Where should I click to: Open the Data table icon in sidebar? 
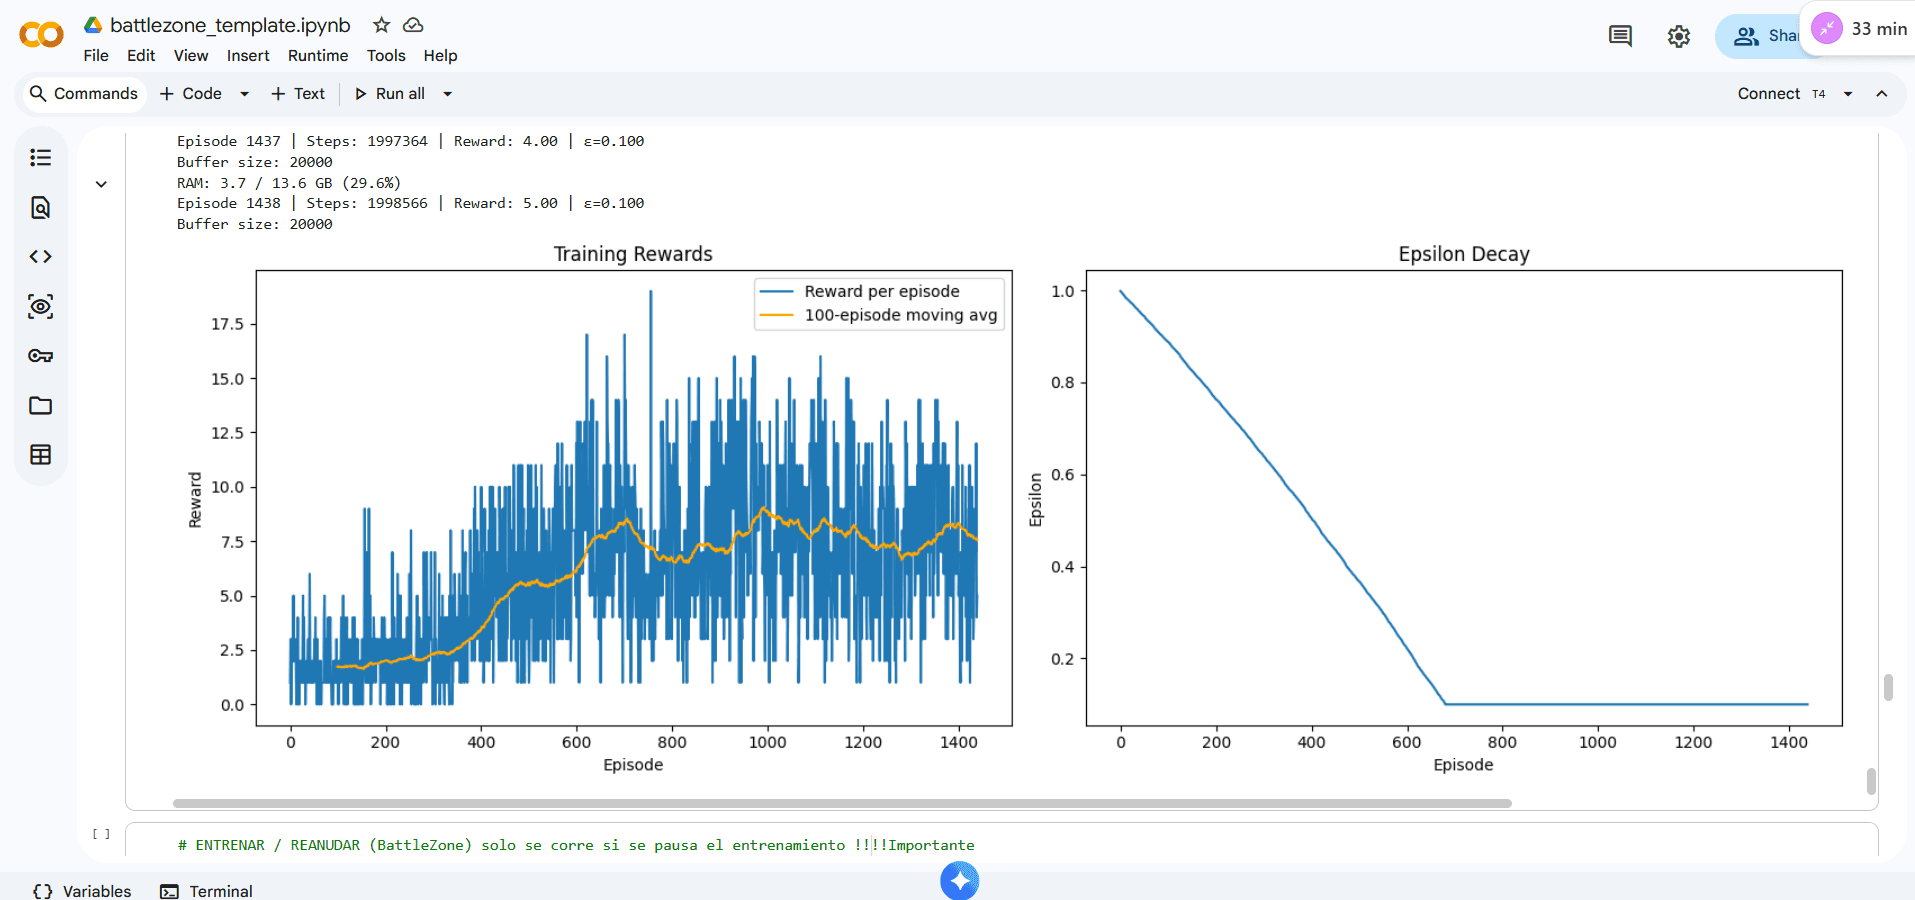(x=41, y=455)
